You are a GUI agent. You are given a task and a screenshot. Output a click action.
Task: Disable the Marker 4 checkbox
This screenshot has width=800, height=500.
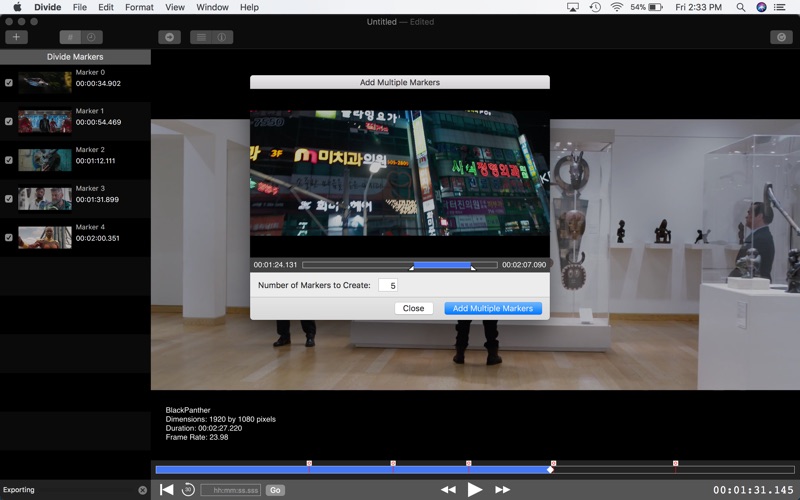(9, 238)
